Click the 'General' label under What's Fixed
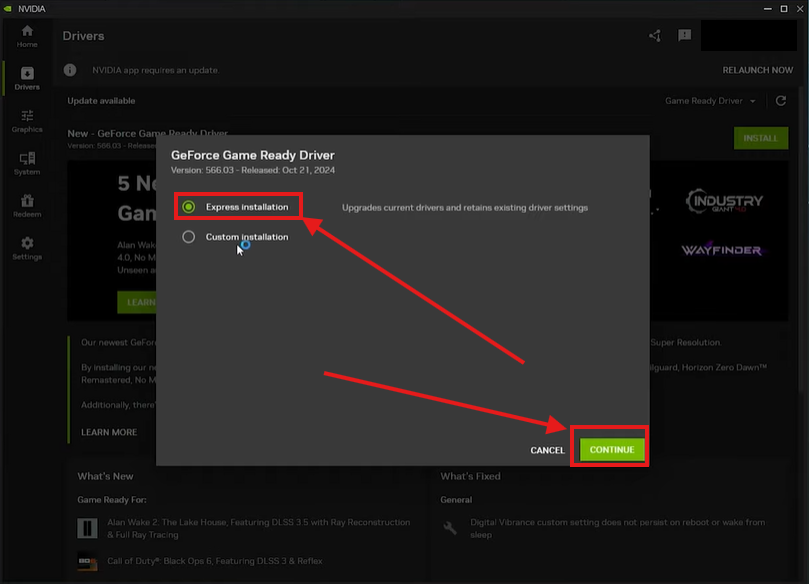Screen dimensions: 809x584 coord(456,500)
